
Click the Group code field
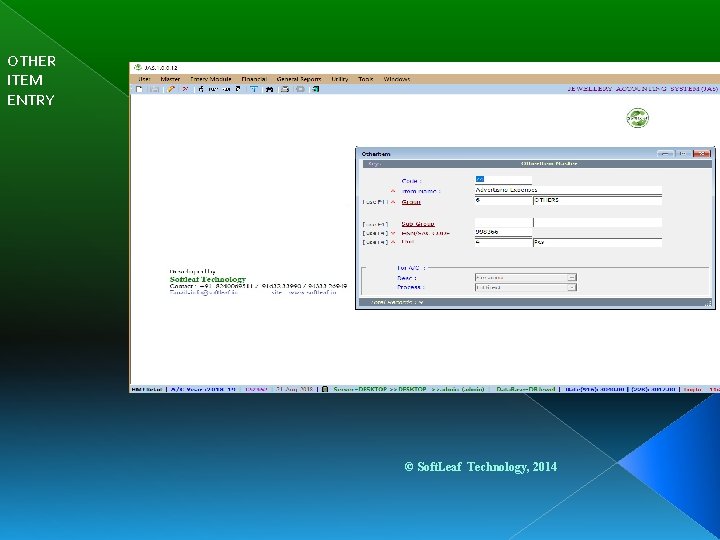click(x=503, y=201)
